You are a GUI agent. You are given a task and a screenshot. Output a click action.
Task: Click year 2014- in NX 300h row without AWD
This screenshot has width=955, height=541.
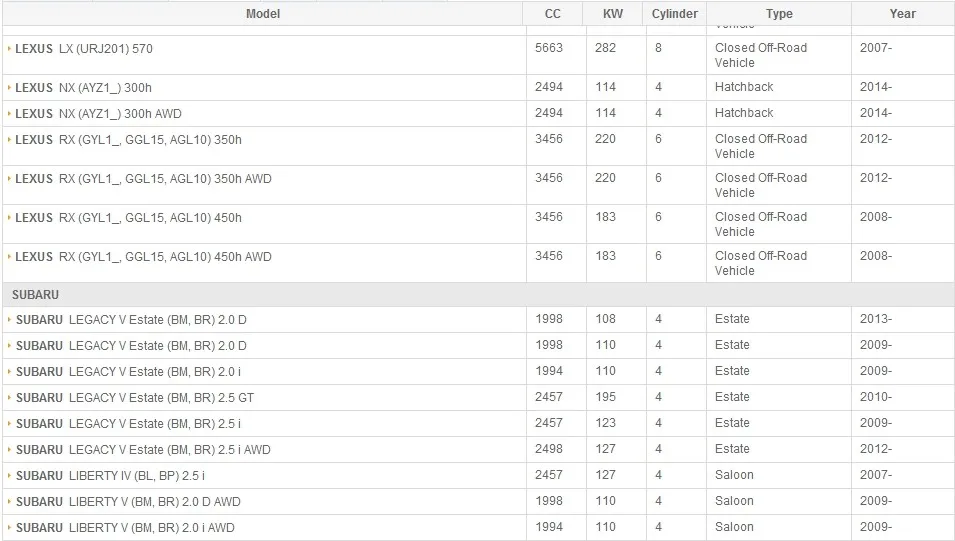pyautogui.click(x=876, y=87)
